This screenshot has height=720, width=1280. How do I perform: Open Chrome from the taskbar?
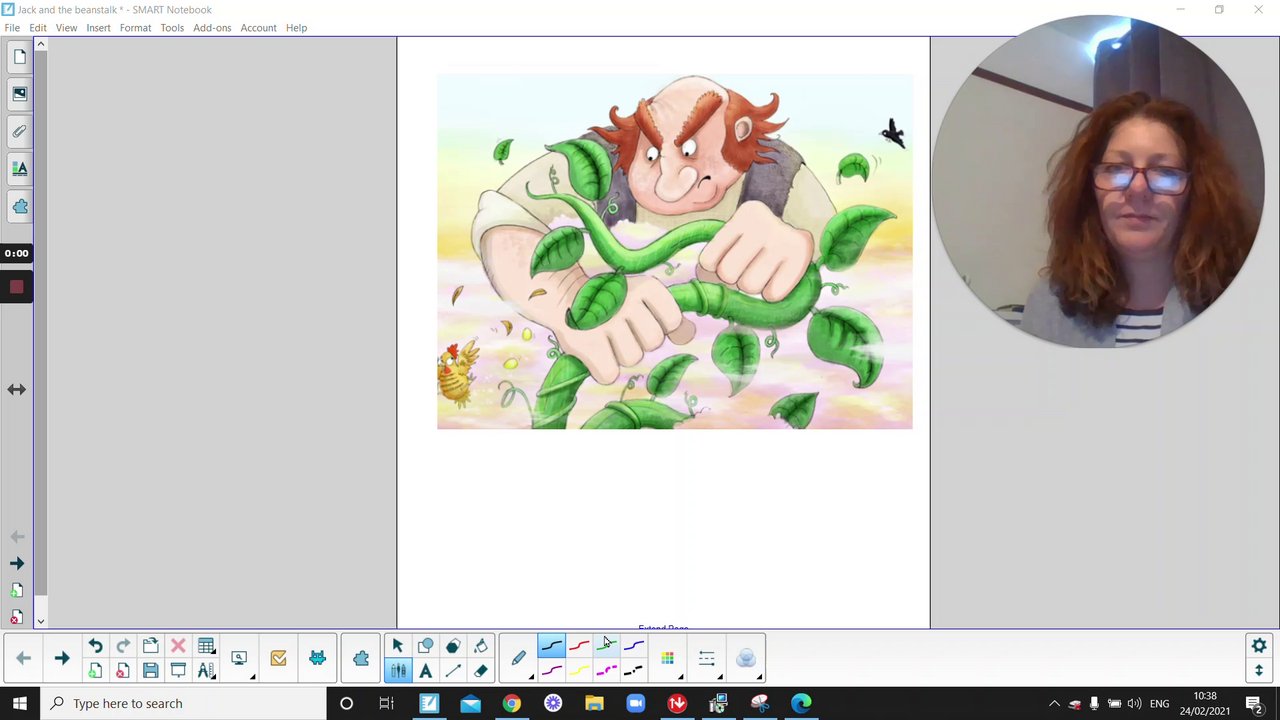point(511,703)
